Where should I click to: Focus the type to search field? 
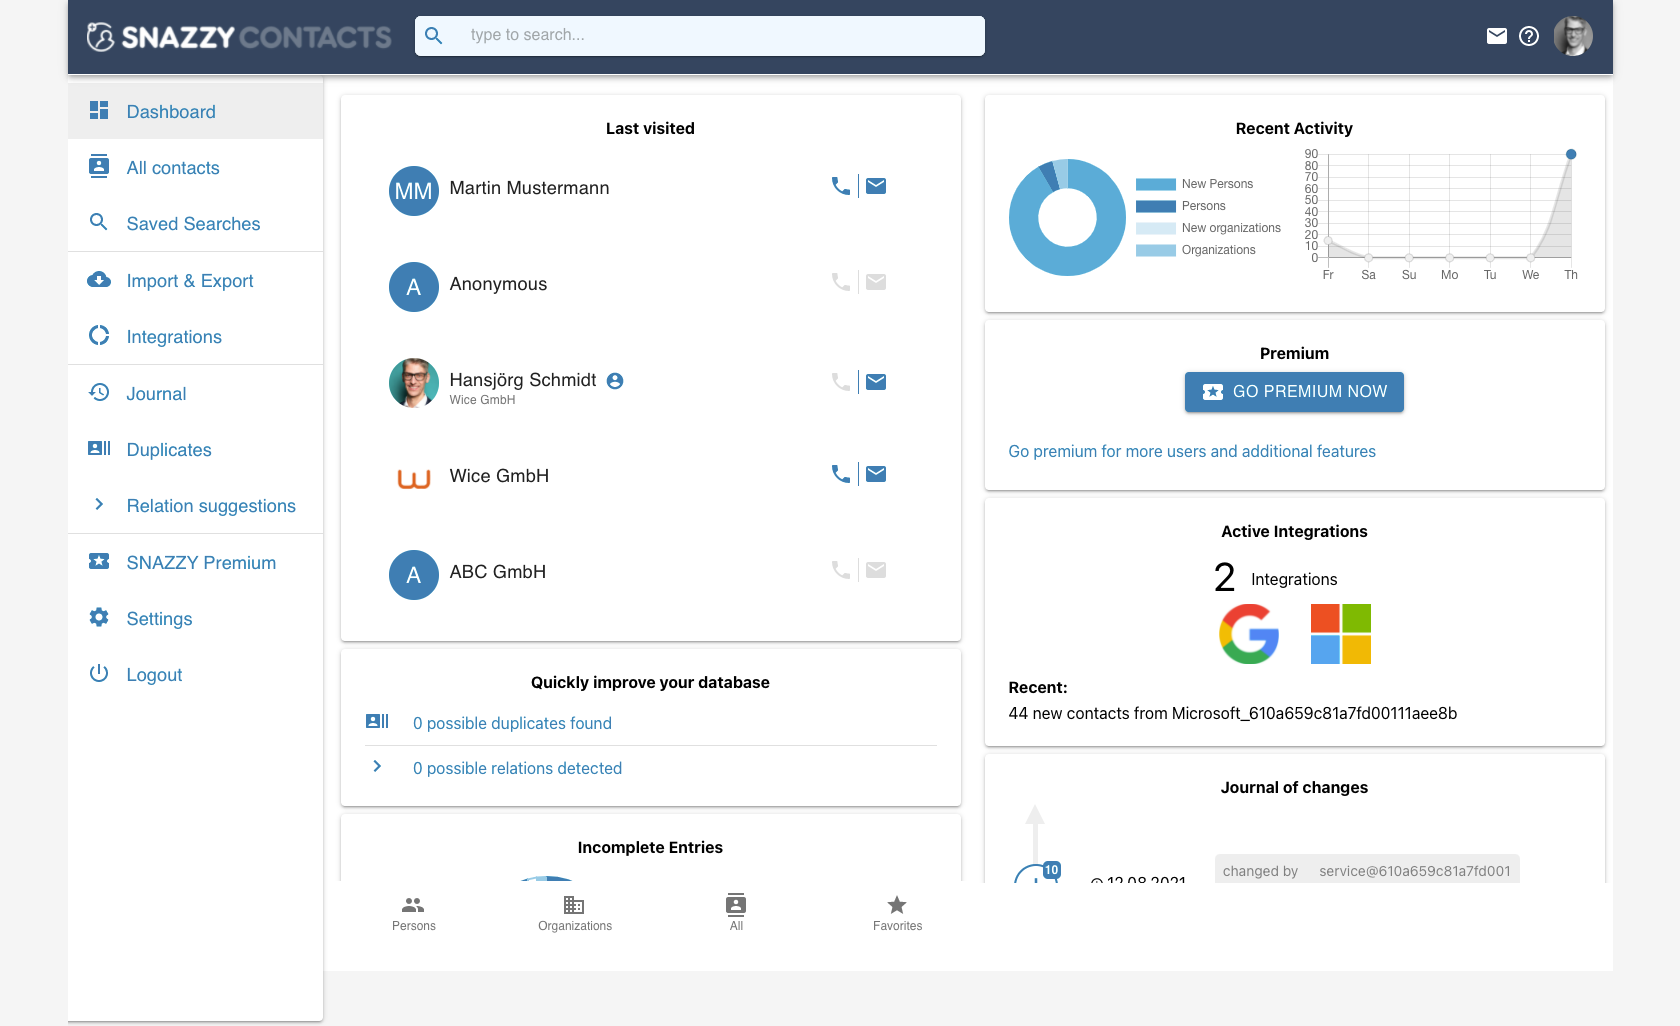tap(699, 36)
